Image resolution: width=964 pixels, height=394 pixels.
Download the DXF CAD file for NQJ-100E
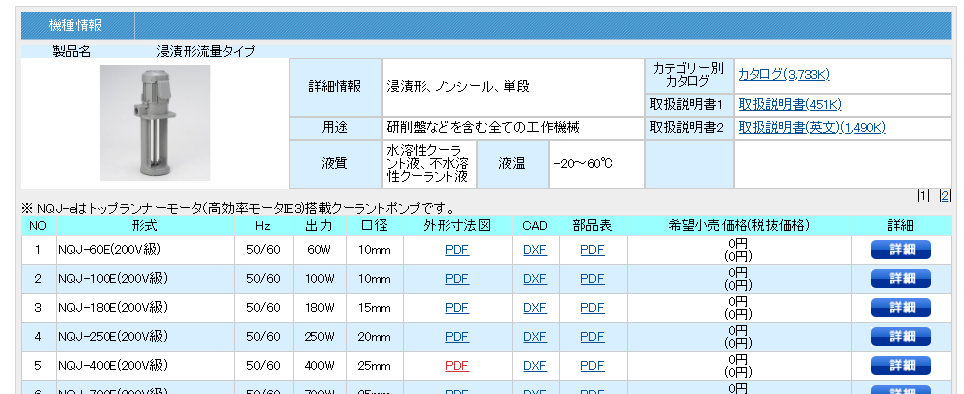pyautogui.click(x=535, y=278)
